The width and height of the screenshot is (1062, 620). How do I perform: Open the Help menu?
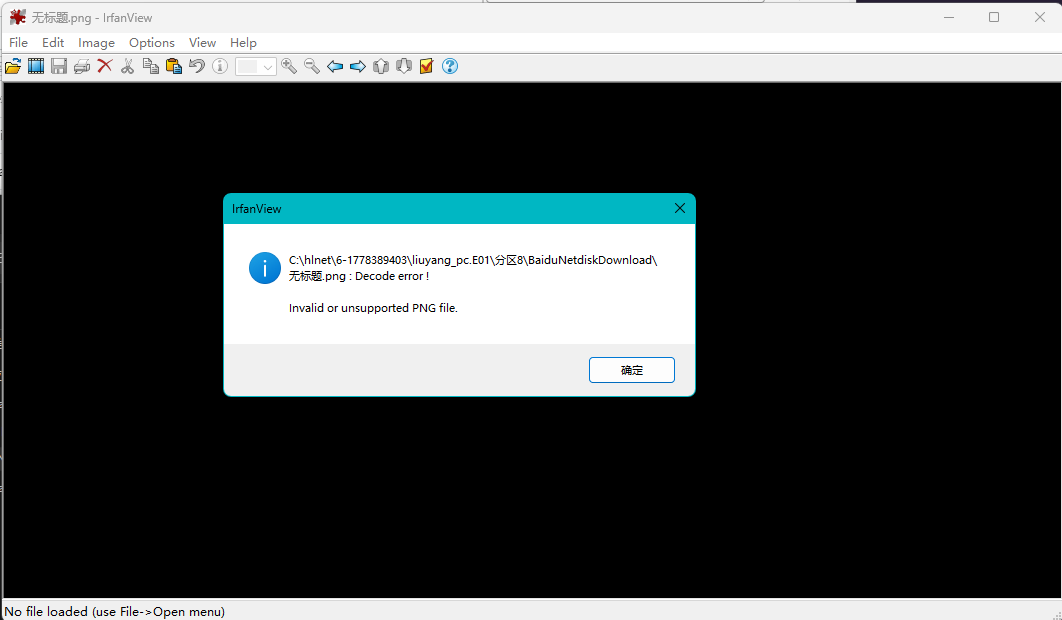243,43
